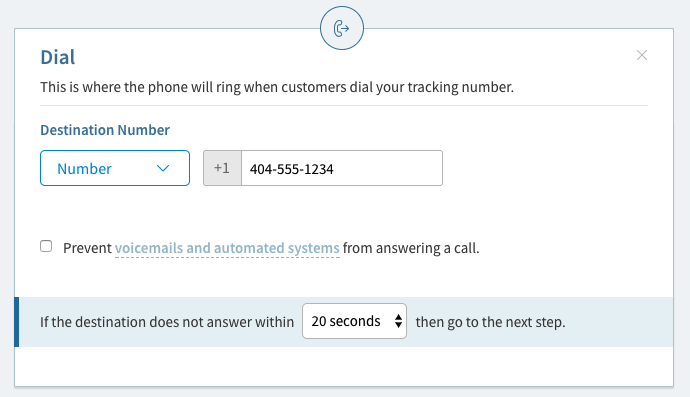690x397 pixels.
Task: Click 'If the destination does not answer within'
Action: [167, 322]
